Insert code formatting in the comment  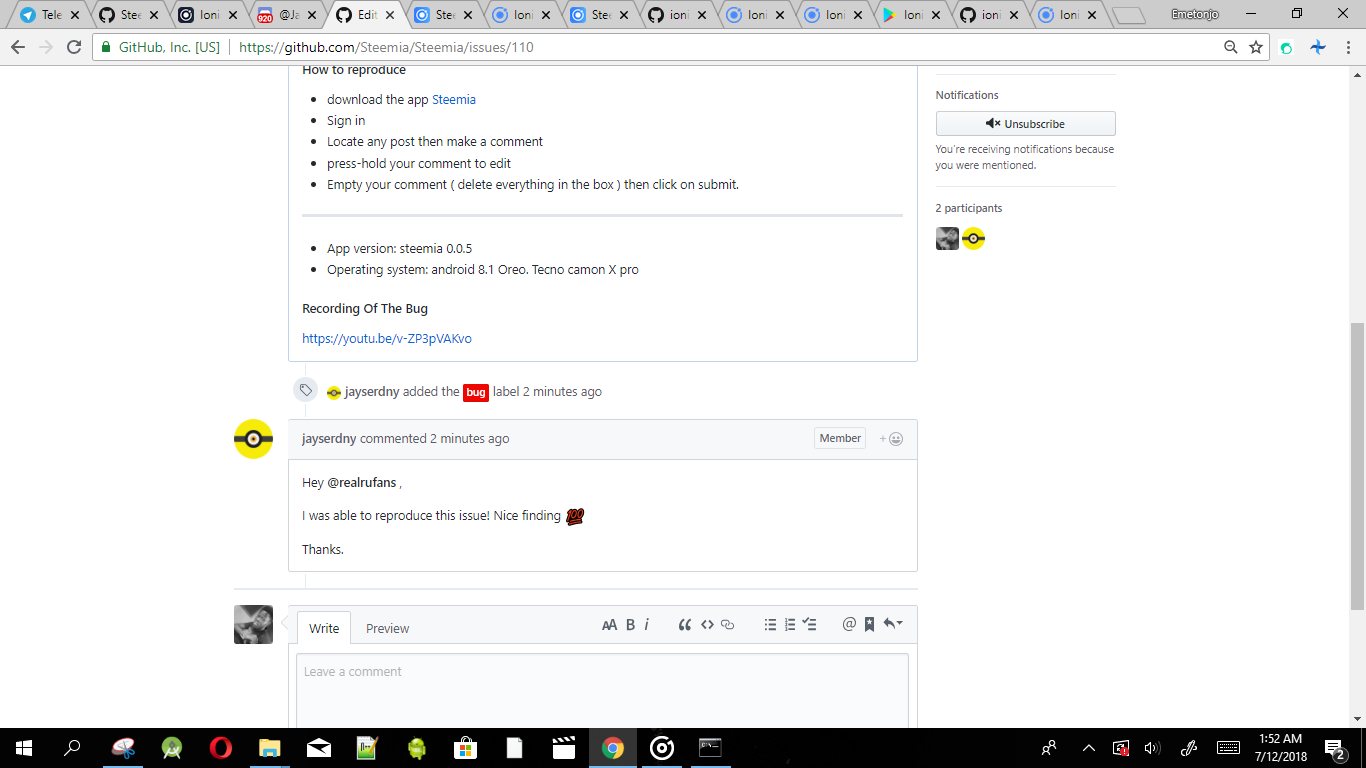point(707,625)
